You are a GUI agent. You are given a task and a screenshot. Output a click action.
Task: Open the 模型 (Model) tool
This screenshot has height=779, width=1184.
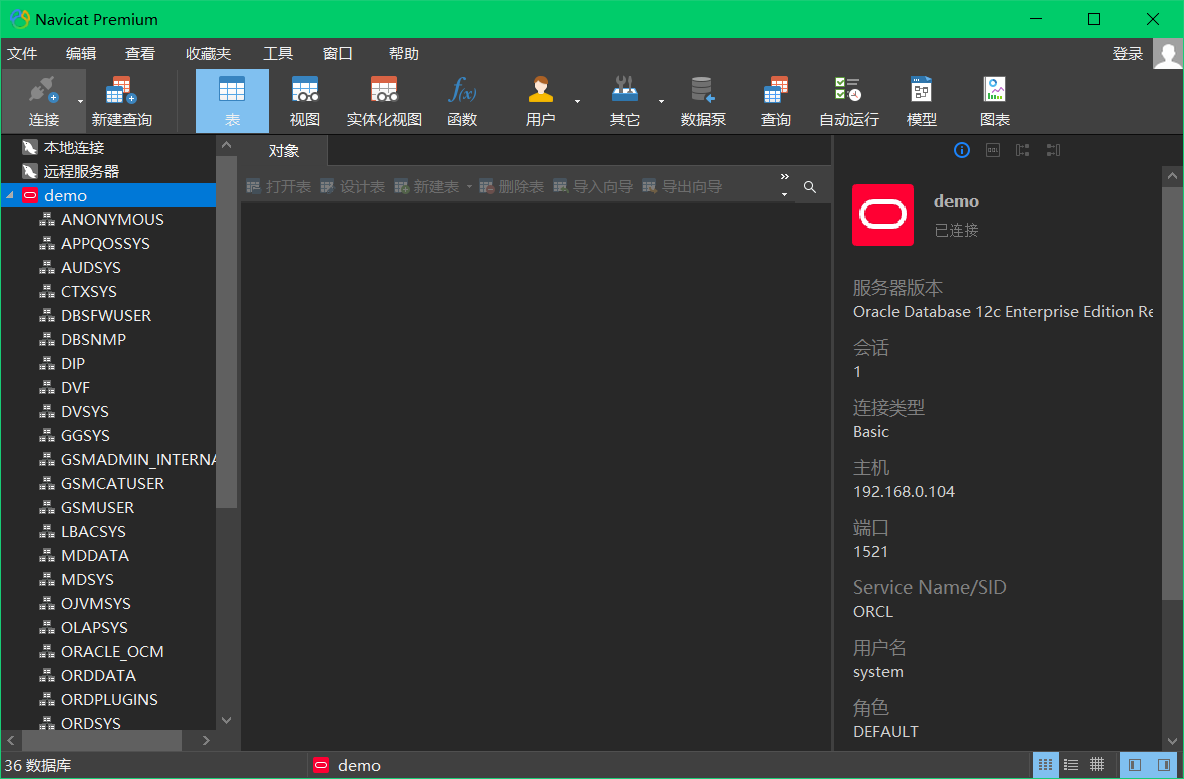tap(921, 100)
